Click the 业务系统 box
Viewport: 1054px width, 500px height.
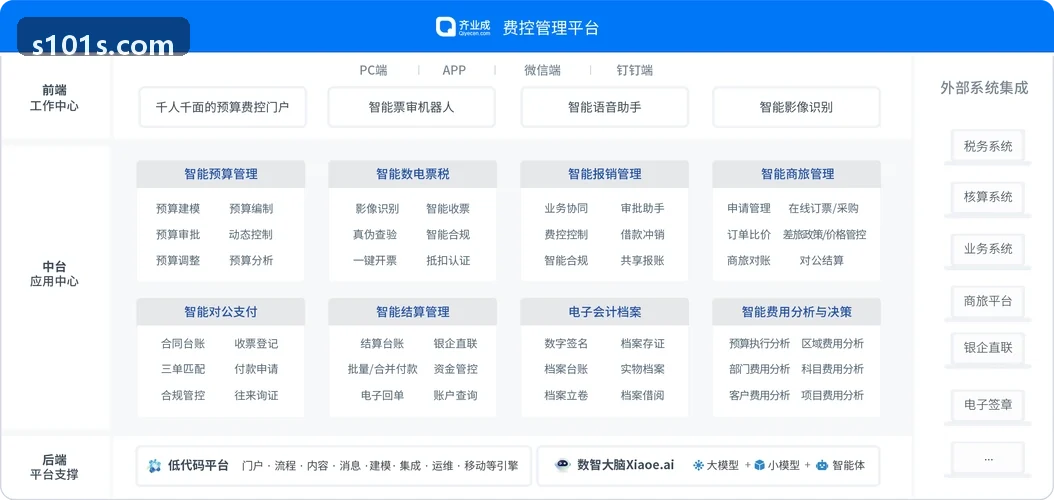[x=987, y=249]
